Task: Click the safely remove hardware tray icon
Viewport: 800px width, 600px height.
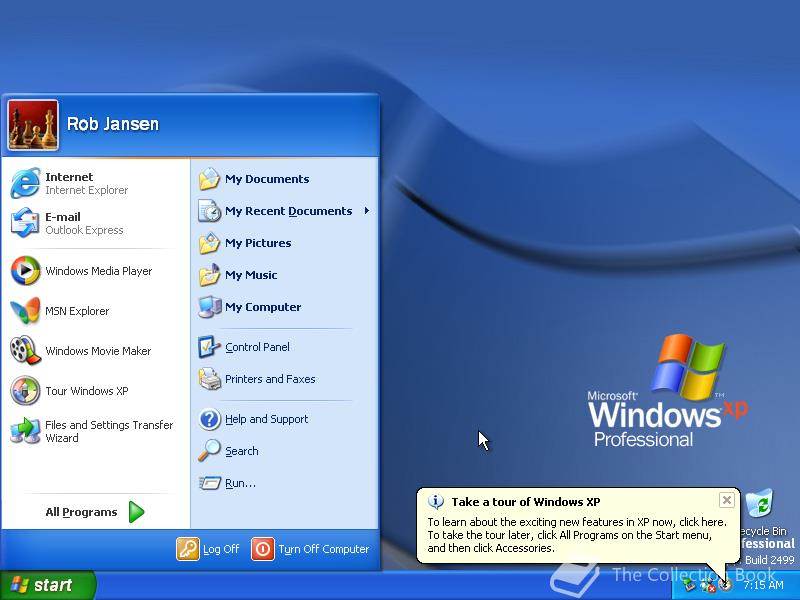Action: pyautogui.click(x=689, y=585)
